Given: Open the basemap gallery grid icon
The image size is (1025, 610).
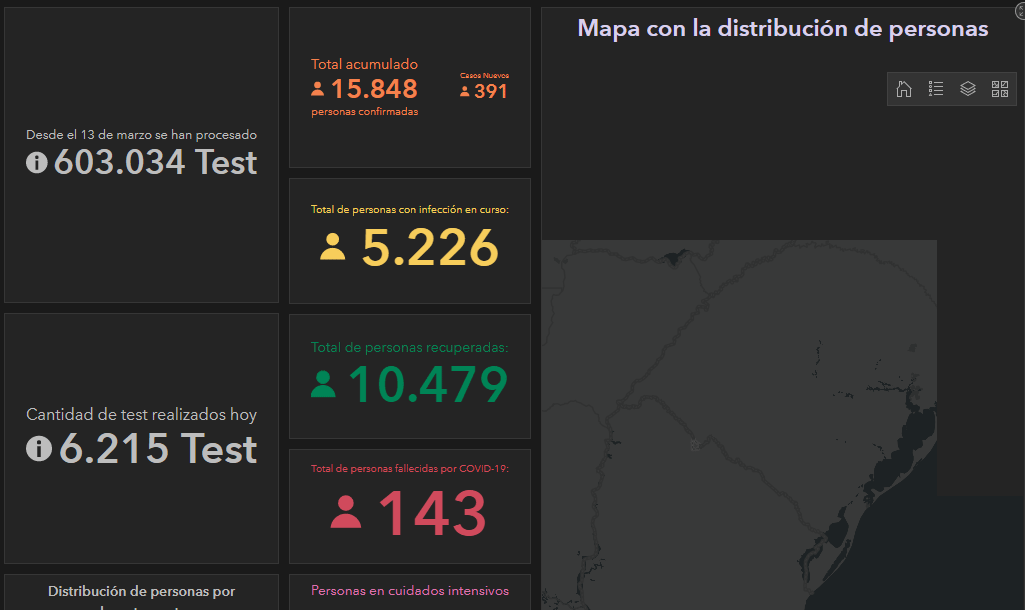Looking at the screenshot, I should click(1000, 89).
